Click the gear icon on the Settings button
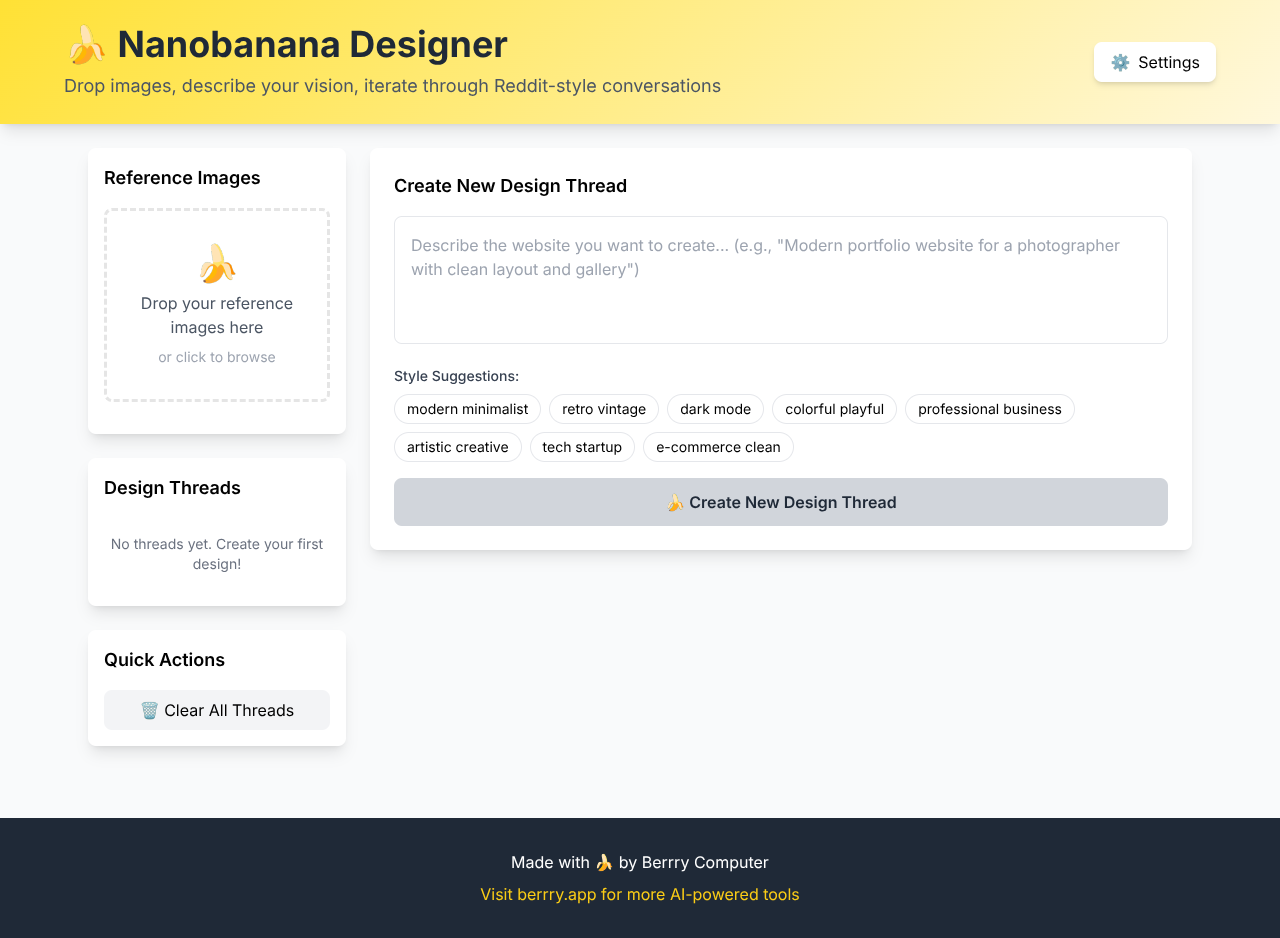 [x=1122, y=62]
